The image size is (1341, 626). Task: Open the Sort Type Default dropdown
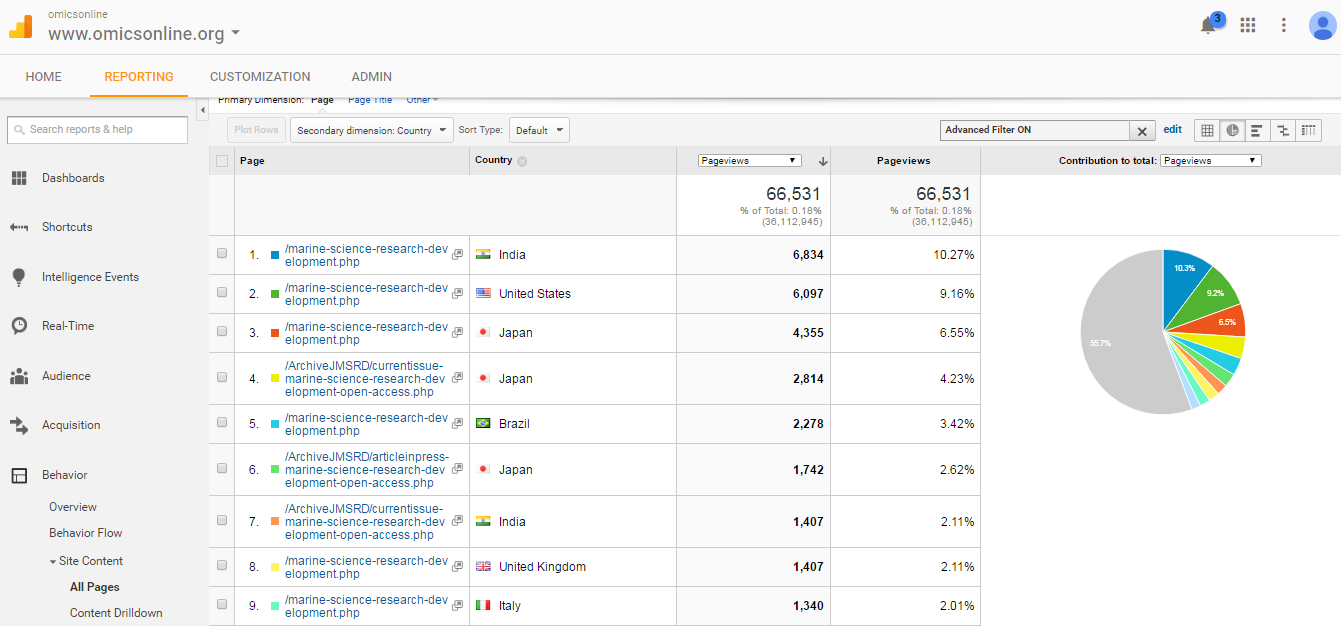539,130
